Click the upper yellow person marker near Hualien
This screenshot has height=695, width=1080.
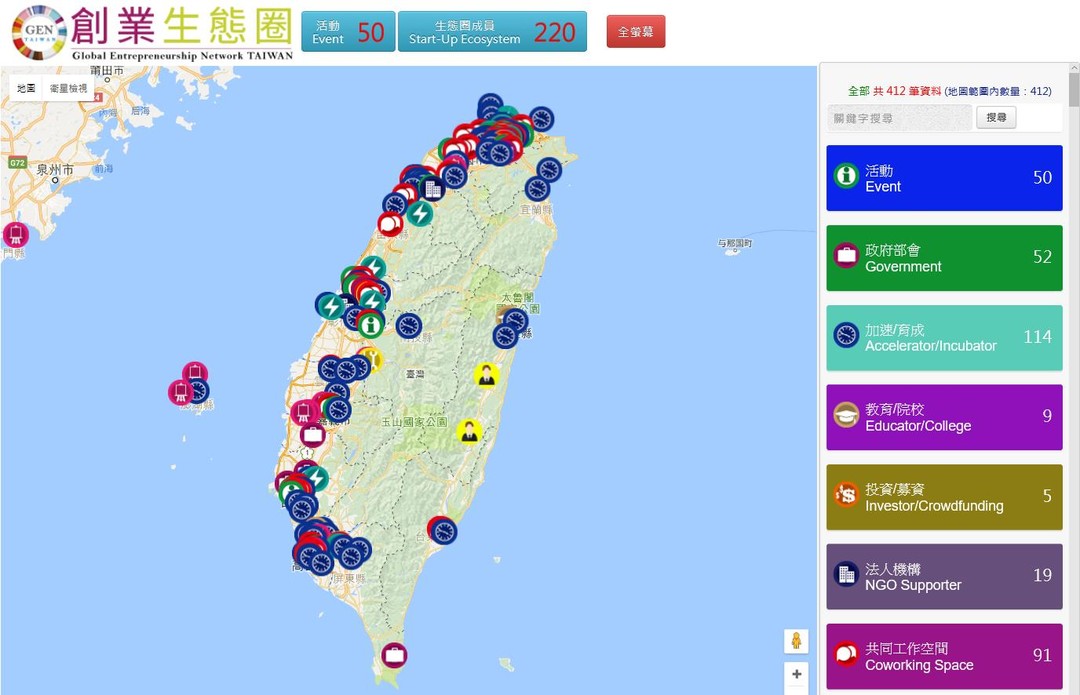[x=487, y=375]
